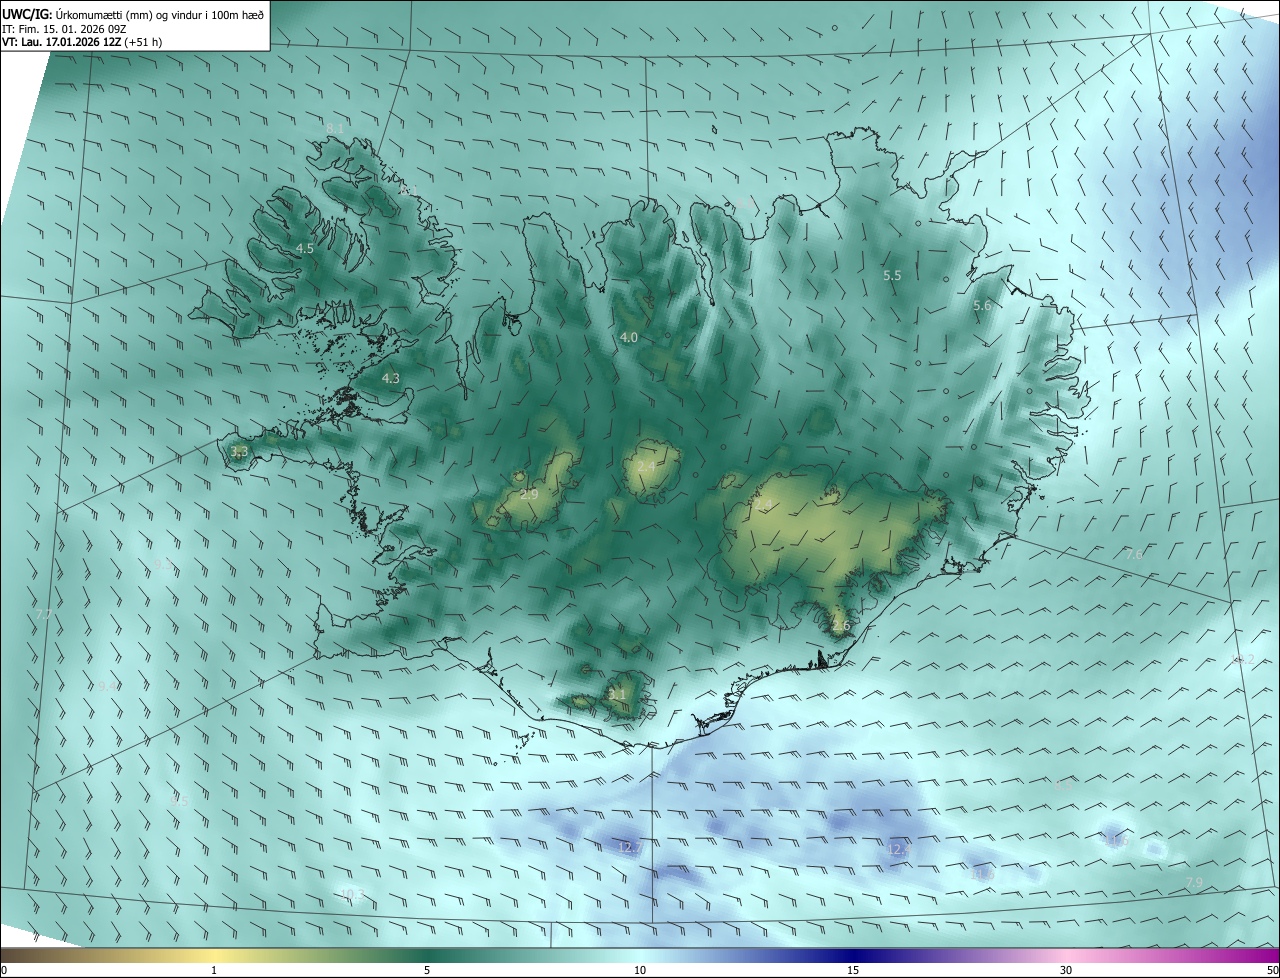Image resolution: width=1280 pixels, height=978 pixels.
Task: Click the 4.3 value label on the map
Action: coord(391,378)
